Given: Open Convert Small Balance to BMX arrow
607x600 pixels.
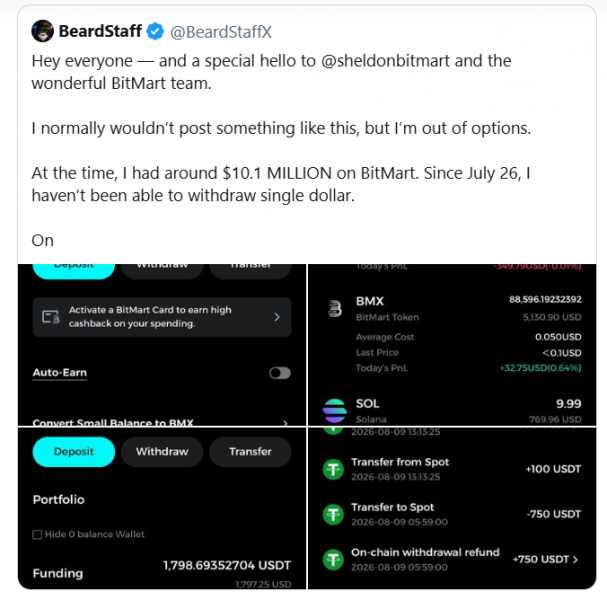Looking at the screenshot, I should [285, 423].
